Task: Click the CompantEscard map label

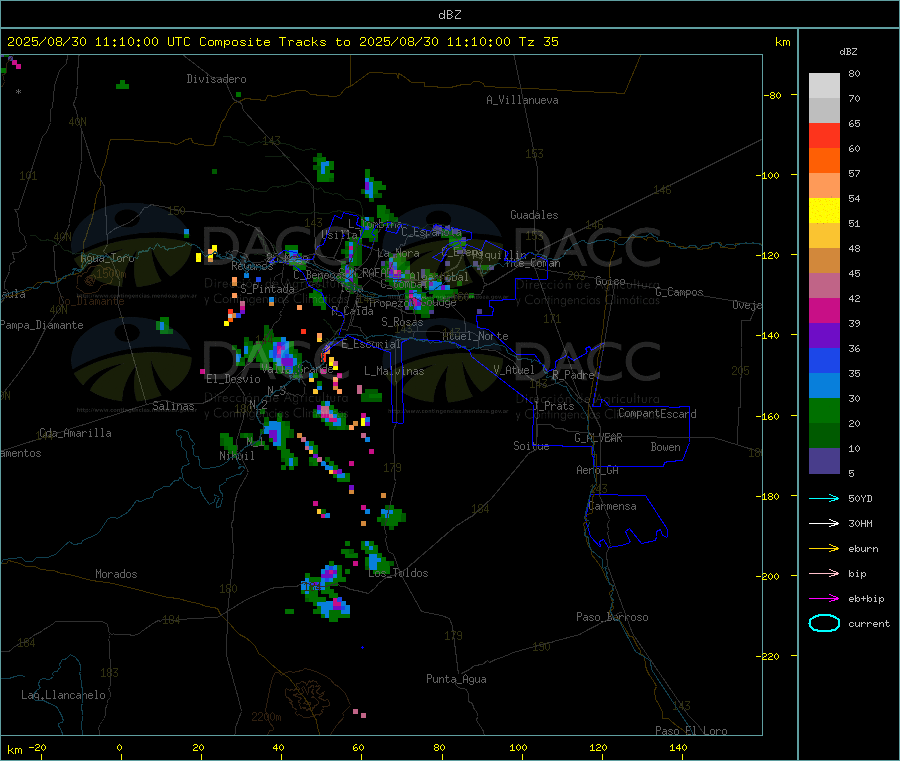Action: [657, 413]
